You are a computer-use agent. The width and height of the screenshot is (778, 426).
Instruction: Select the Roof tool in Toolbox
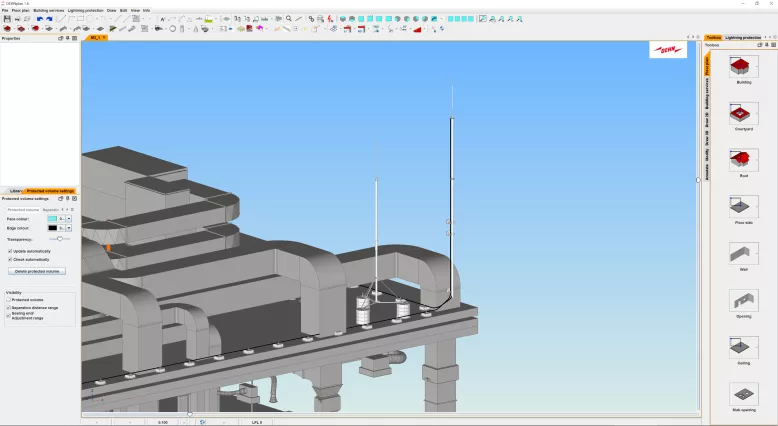pos(743,160)
